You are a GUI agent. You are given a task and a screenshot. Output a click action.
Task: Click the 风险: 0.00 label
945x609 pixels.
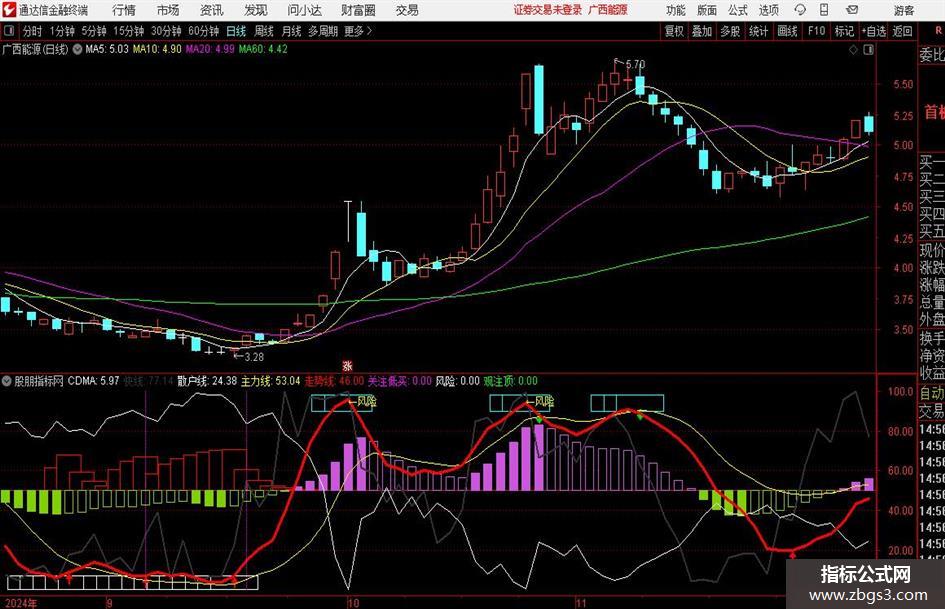tap(457, 381)
